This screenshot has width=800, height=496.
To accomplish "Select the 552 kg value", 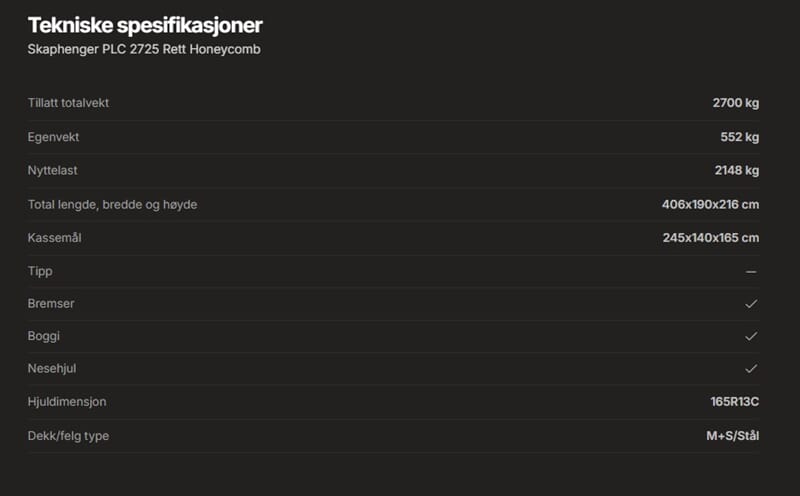I will 739,137.
